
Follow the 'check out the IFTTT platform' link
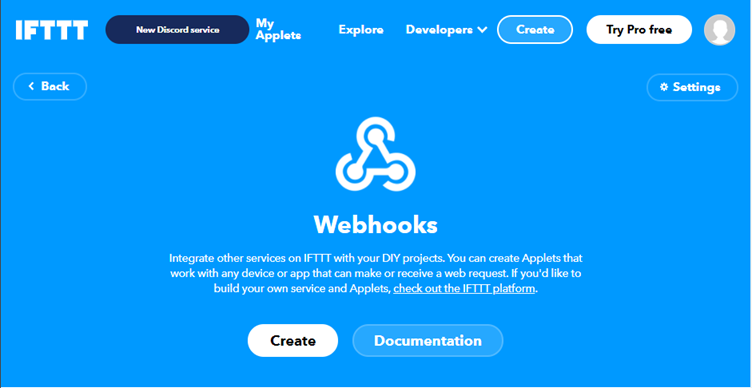(x=464, y=289)
